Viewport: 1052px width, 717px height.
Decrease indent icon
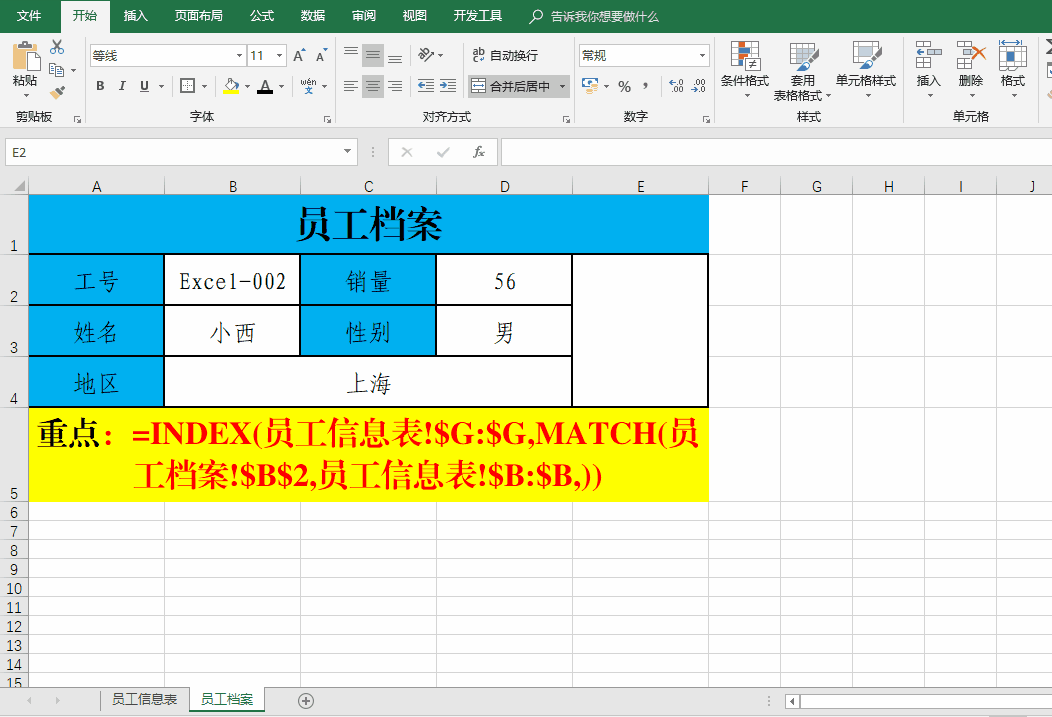pos(425,86)
